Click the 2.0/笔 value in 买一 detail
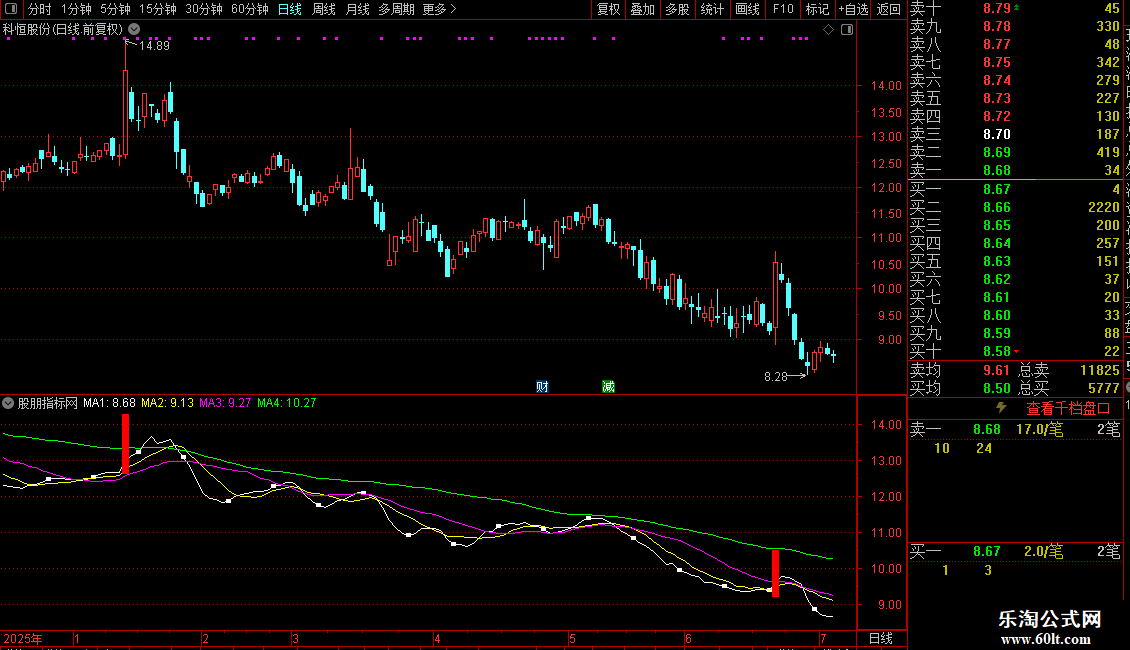1130x650 pixels. click(x=1043, y=552)
